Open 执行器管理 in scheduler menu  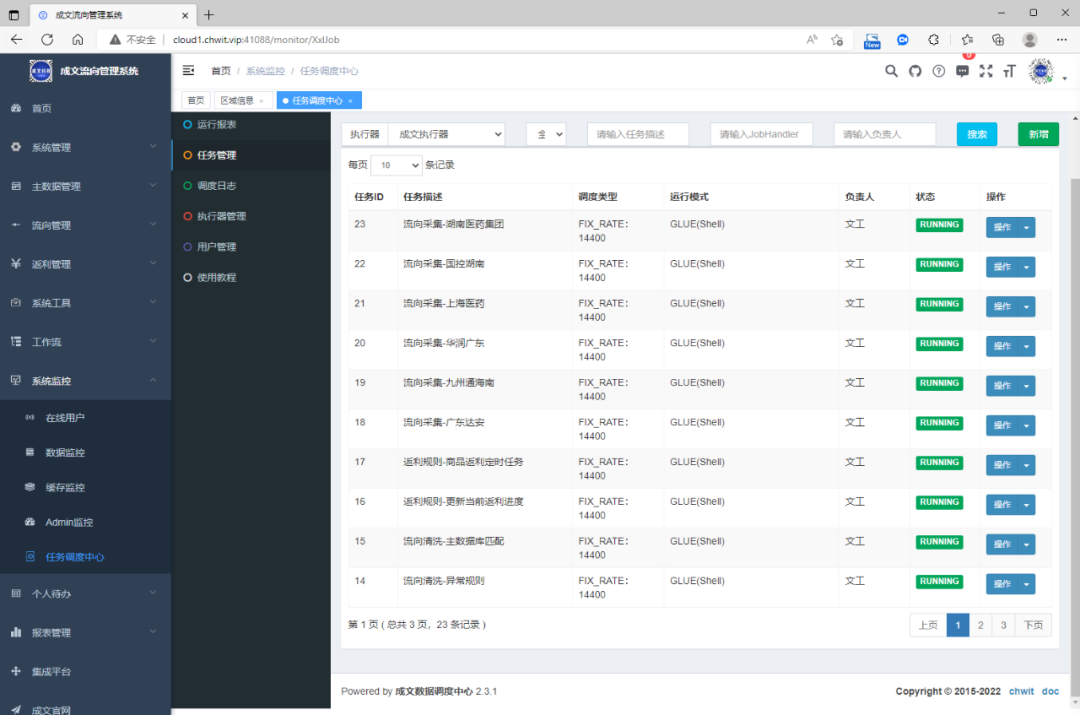pyautogui.click(x=251, y=216)
